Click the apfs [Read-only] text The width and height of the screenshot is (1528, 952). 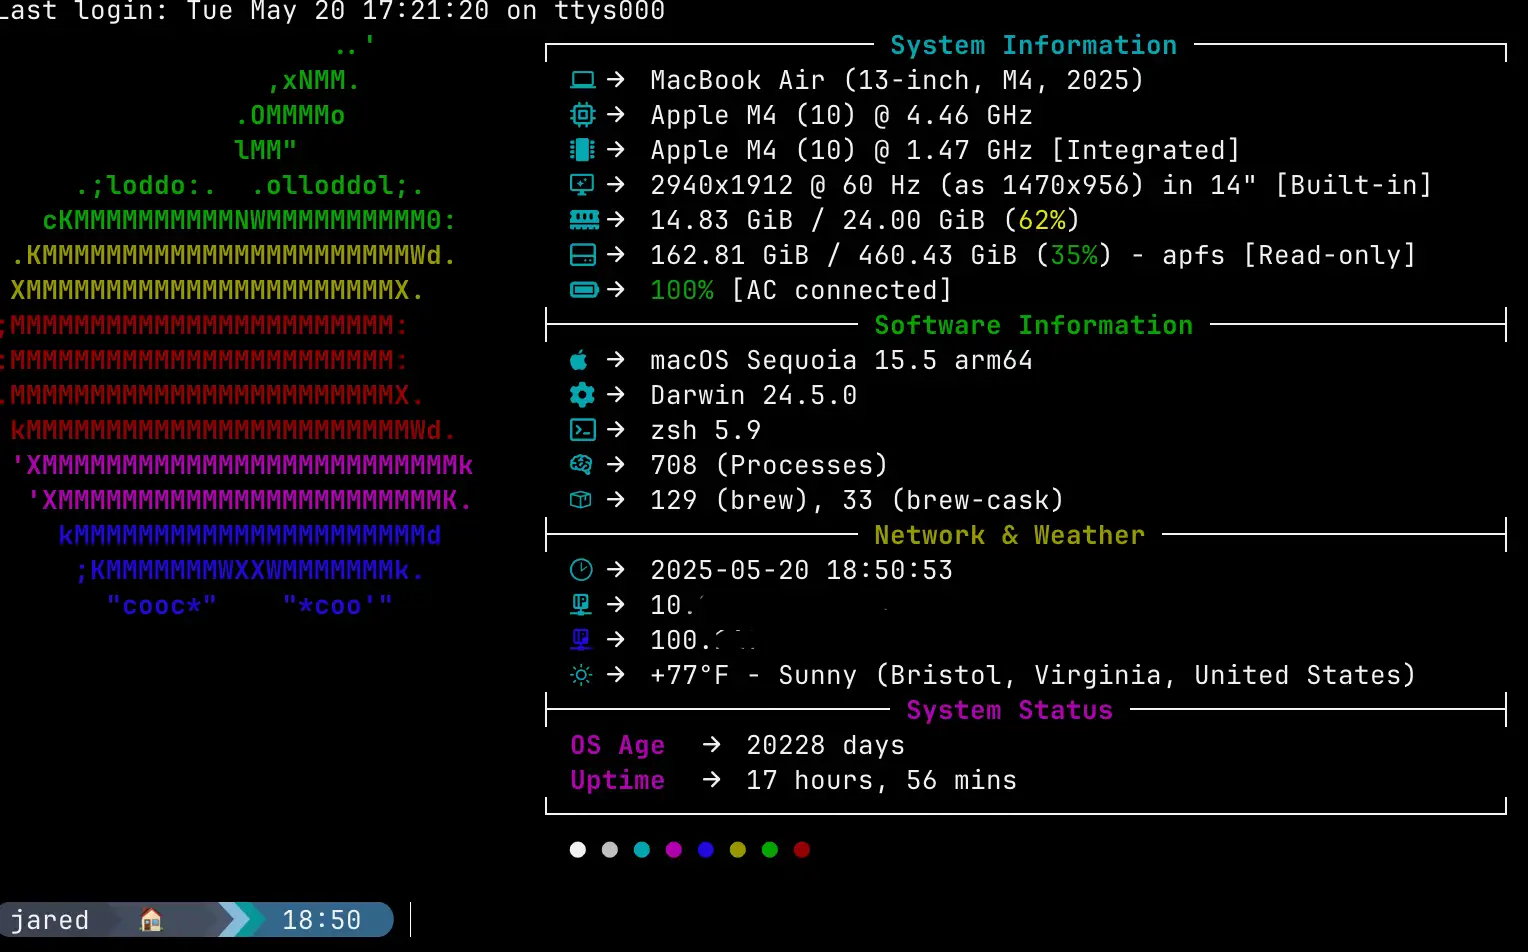(1289, 255)
